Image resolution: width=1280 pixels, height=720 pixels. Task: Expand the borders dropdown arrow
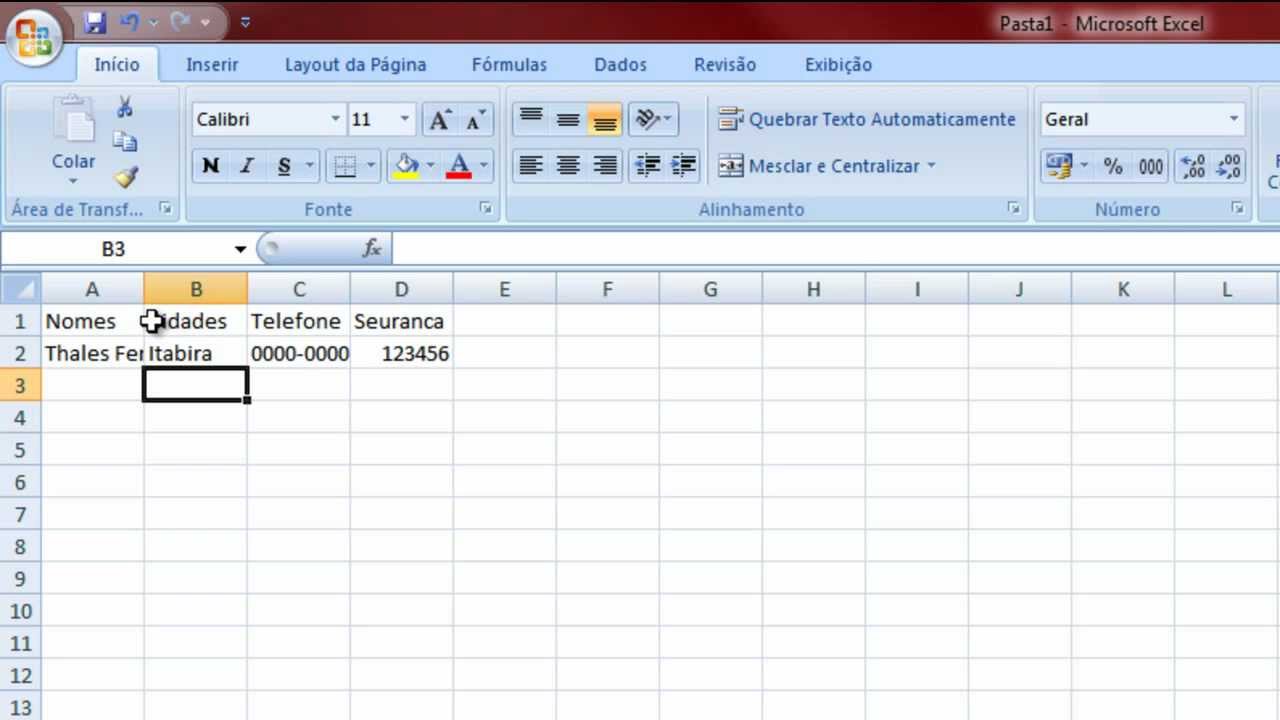pos(371,166)
